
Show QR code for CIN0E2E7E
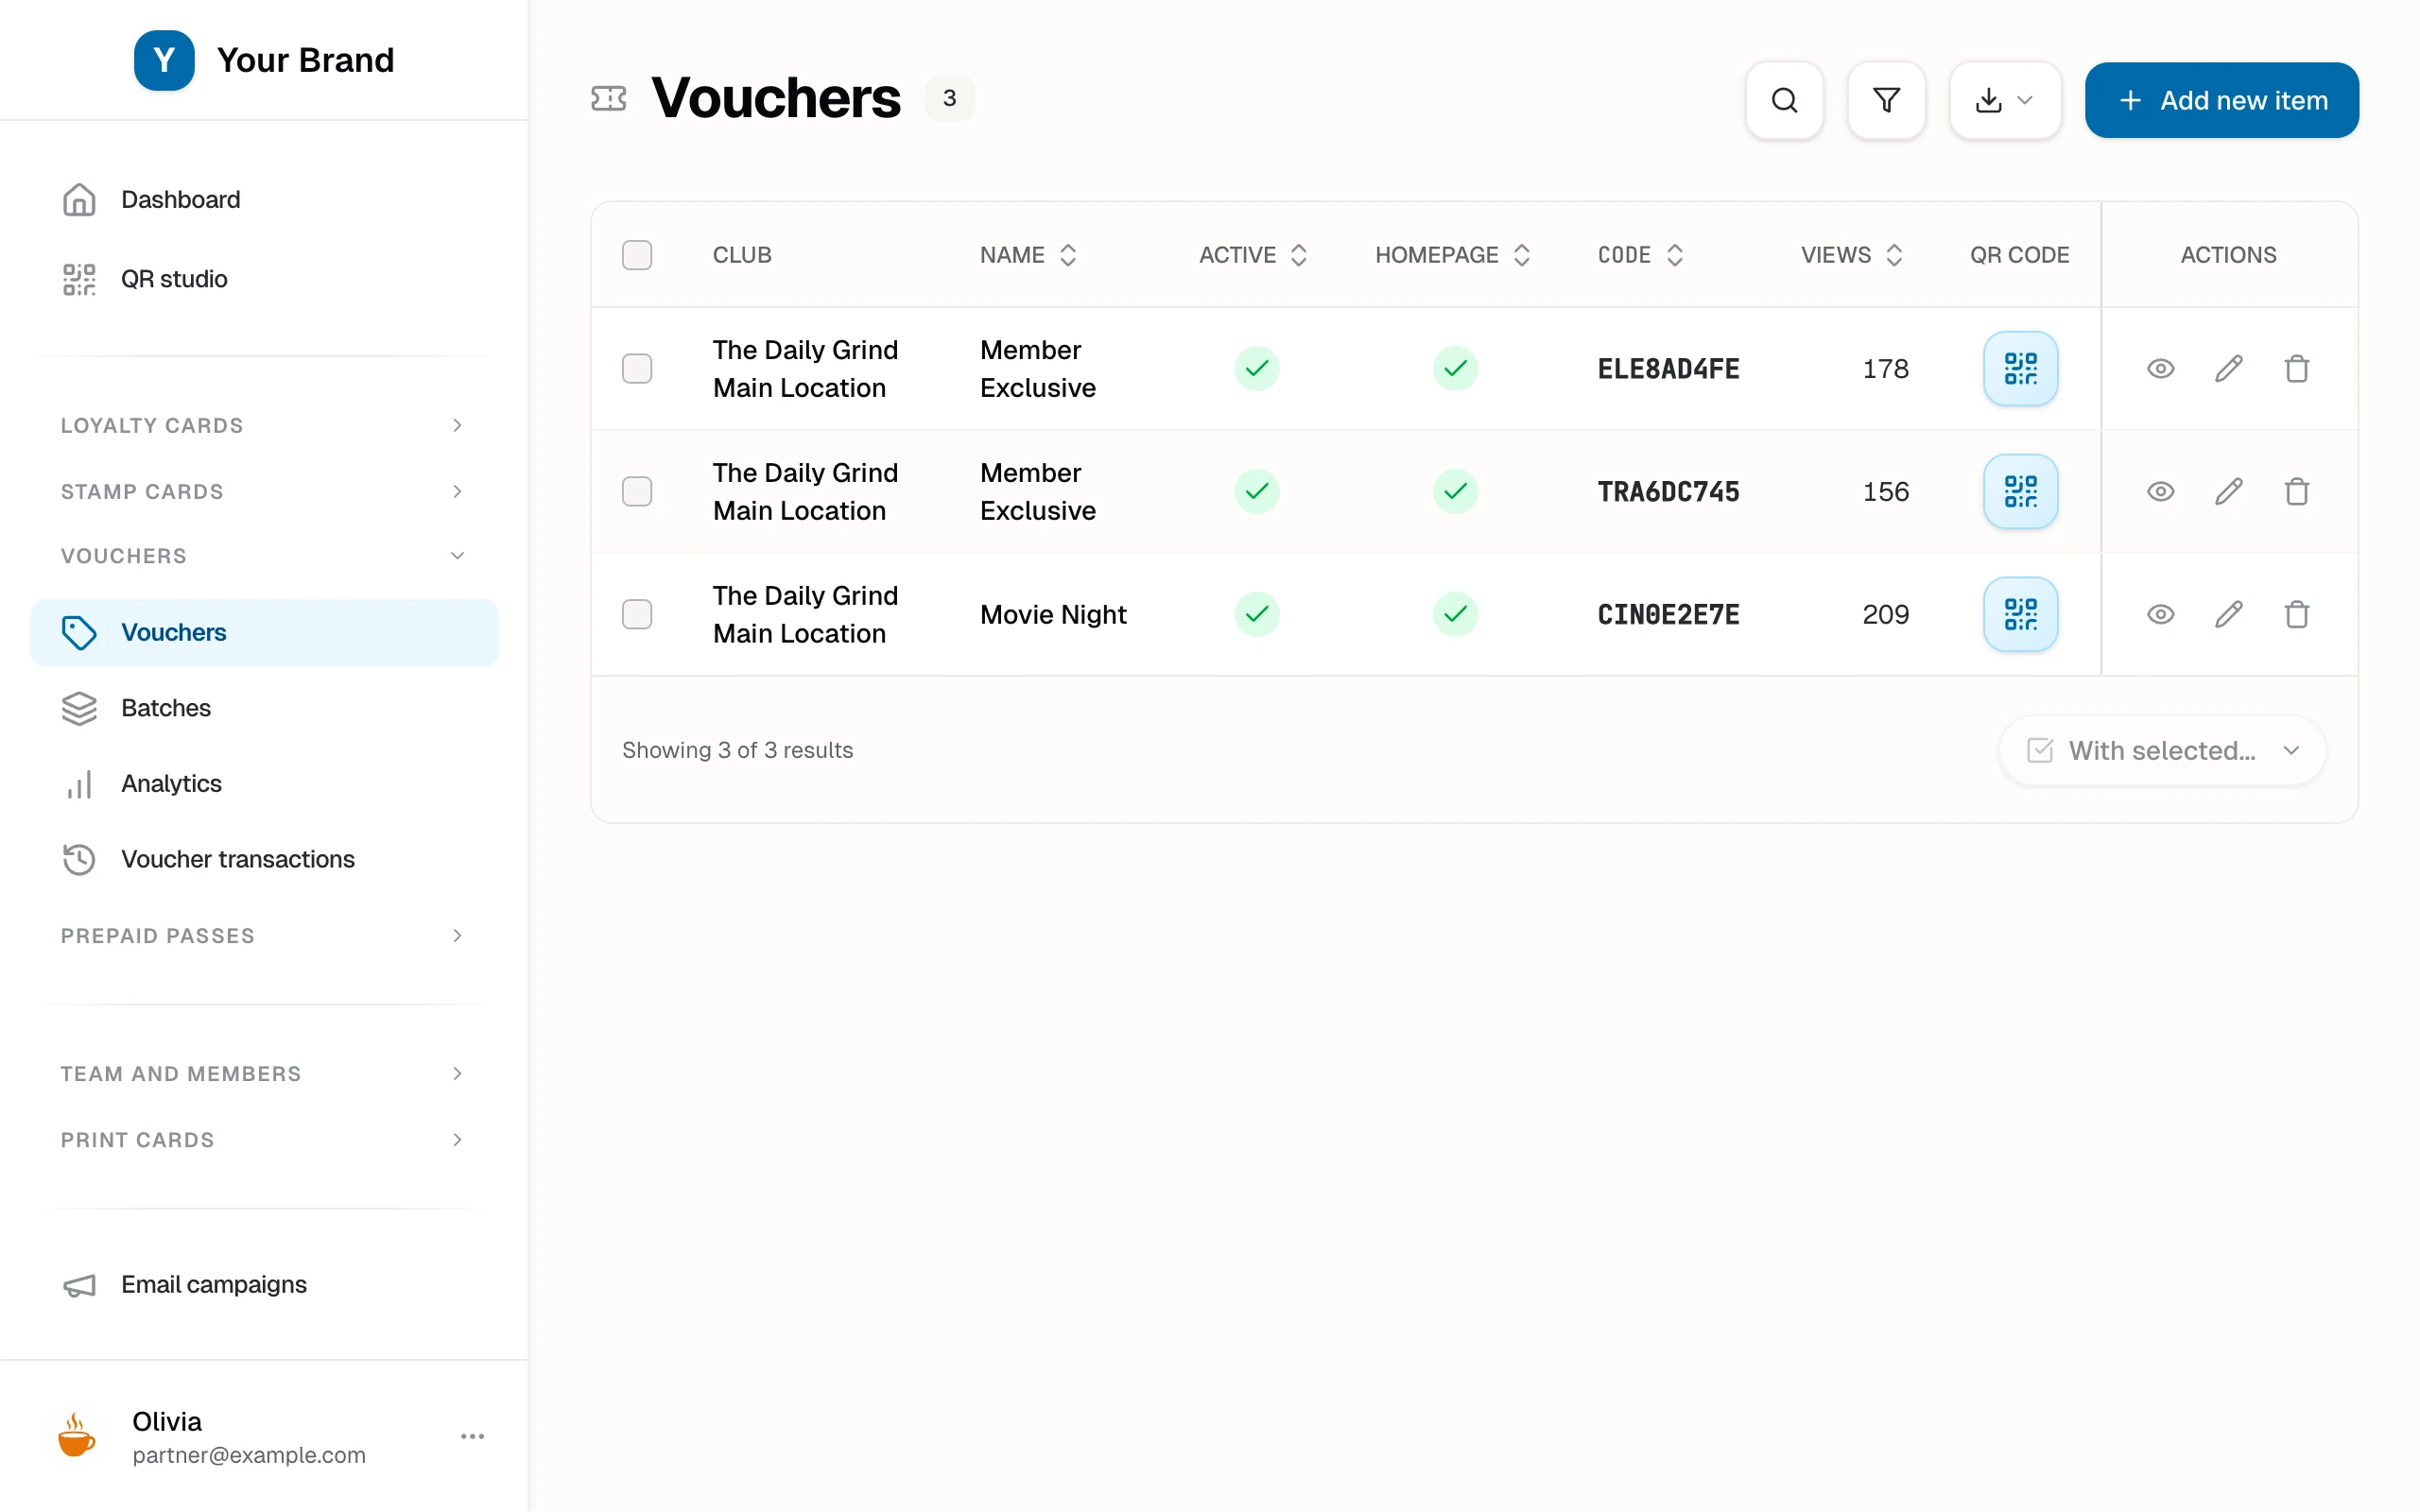pyautogui.click(x=2020, y=614)
